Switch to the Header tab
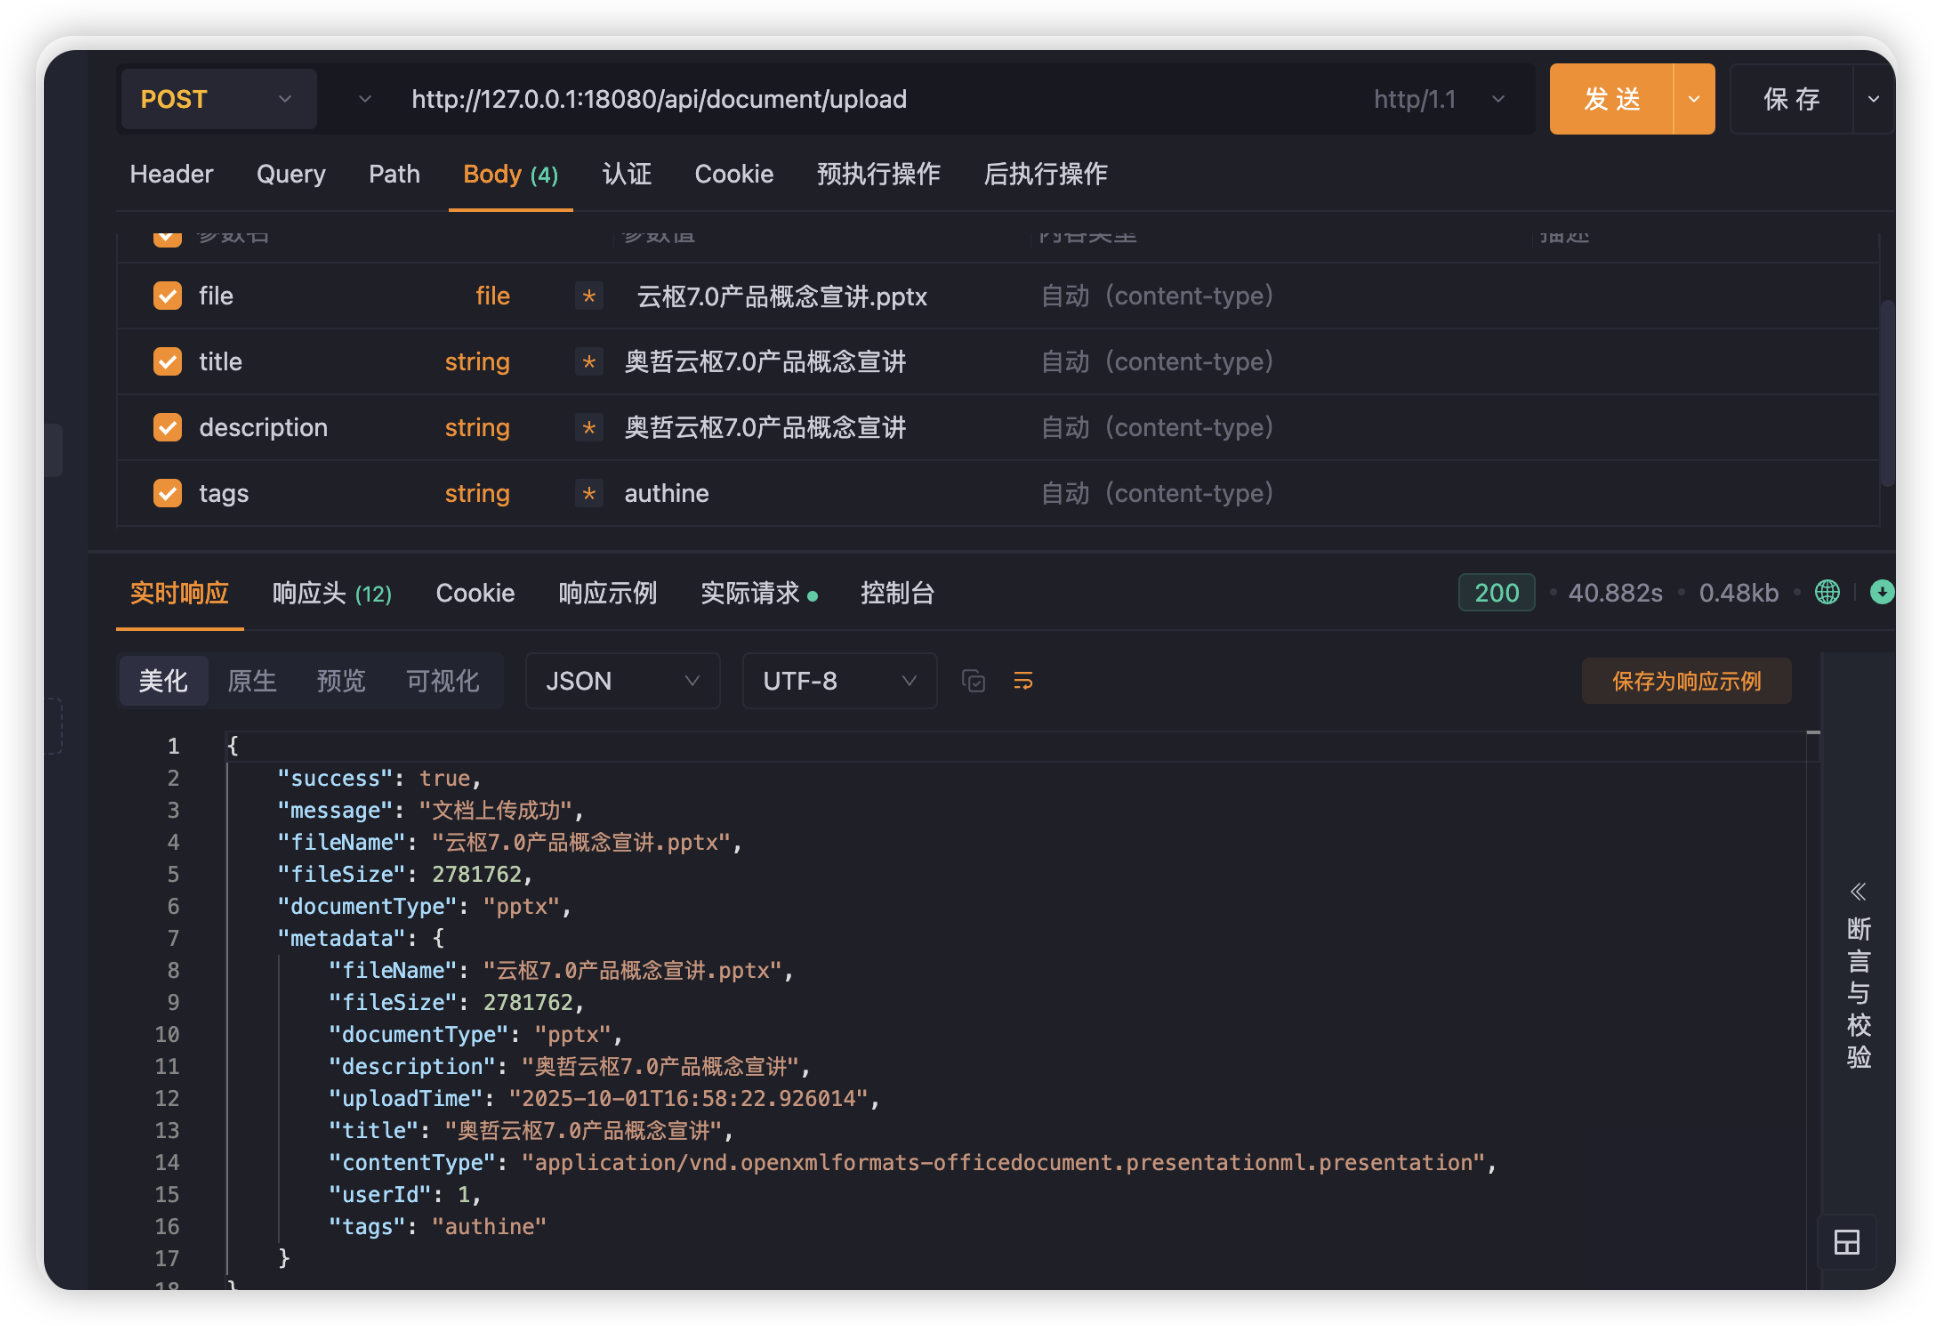1934x1326 pixels. tap(171, 174)
